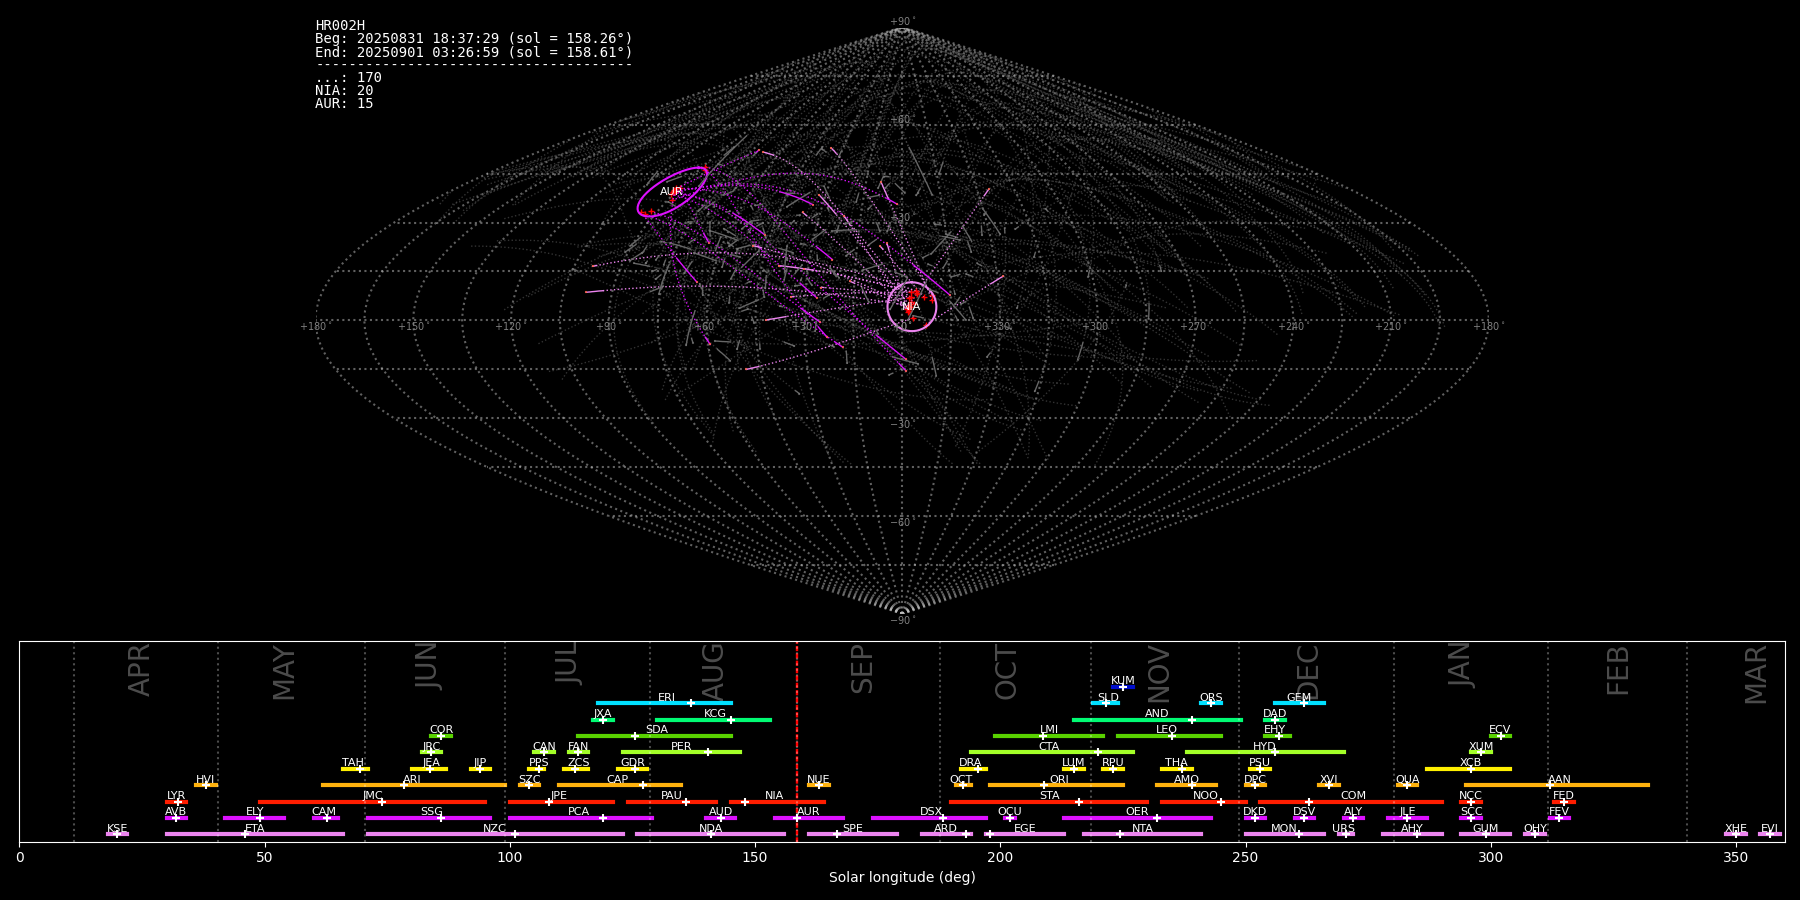This screenshot has height=900, width=1800.
Task: Click the SEP month label
Action: coord(861,669)
